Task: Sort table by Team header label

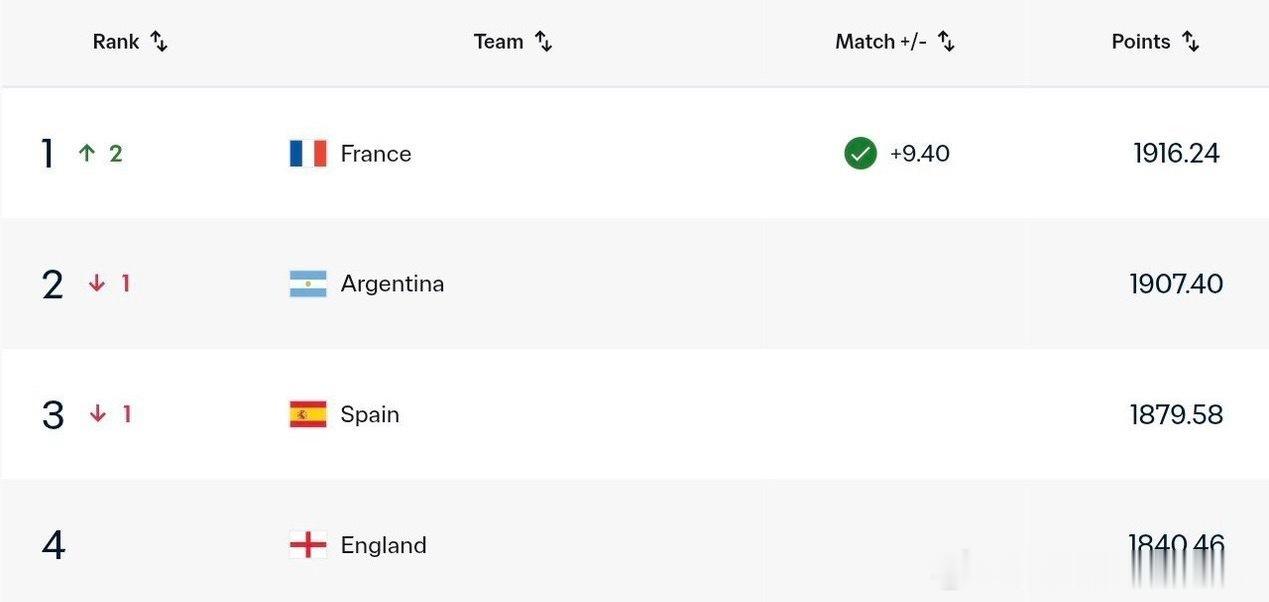Action: click(499, 42)
